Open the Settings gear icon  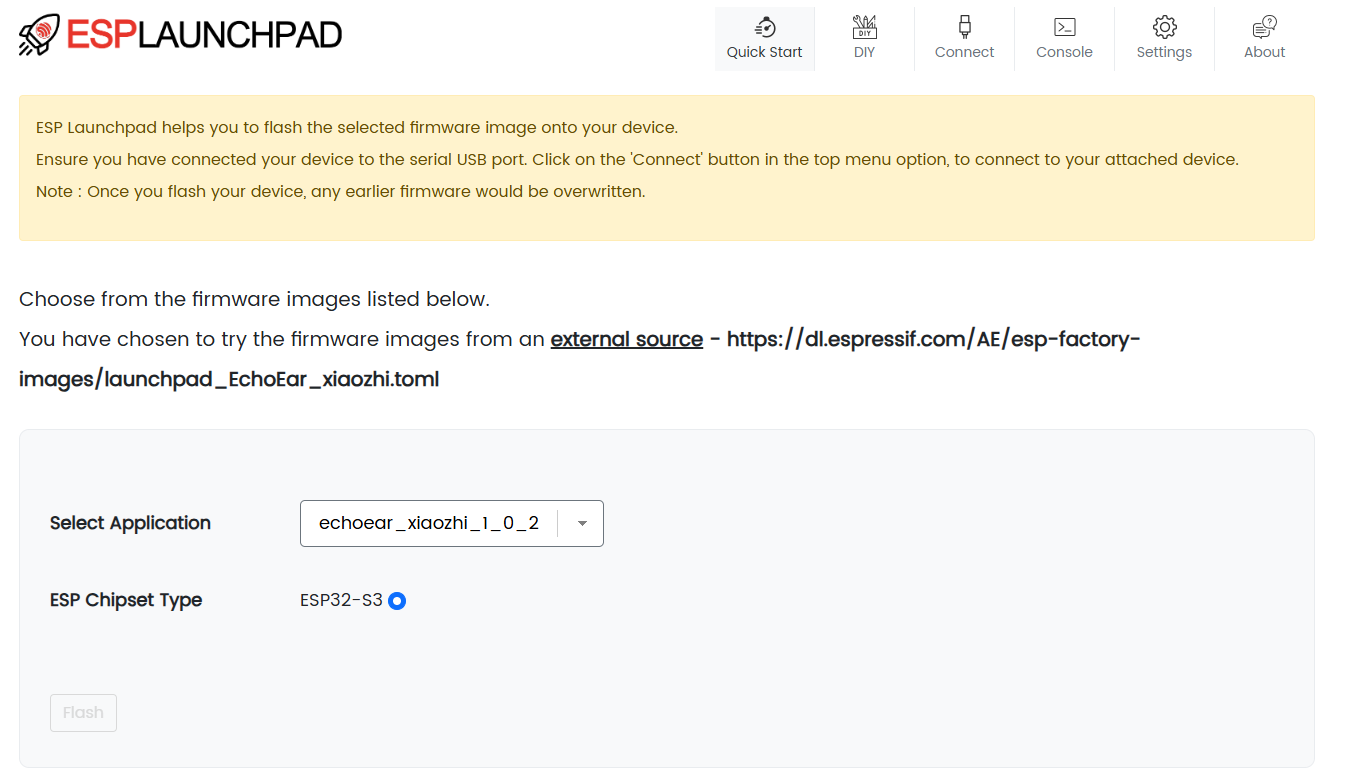[x=1163, y=27]
